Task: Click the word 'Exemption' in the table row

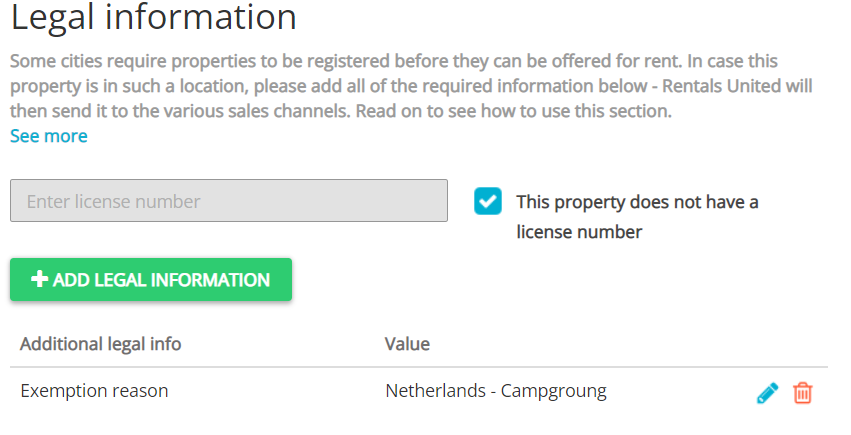Action: (62, 391)
